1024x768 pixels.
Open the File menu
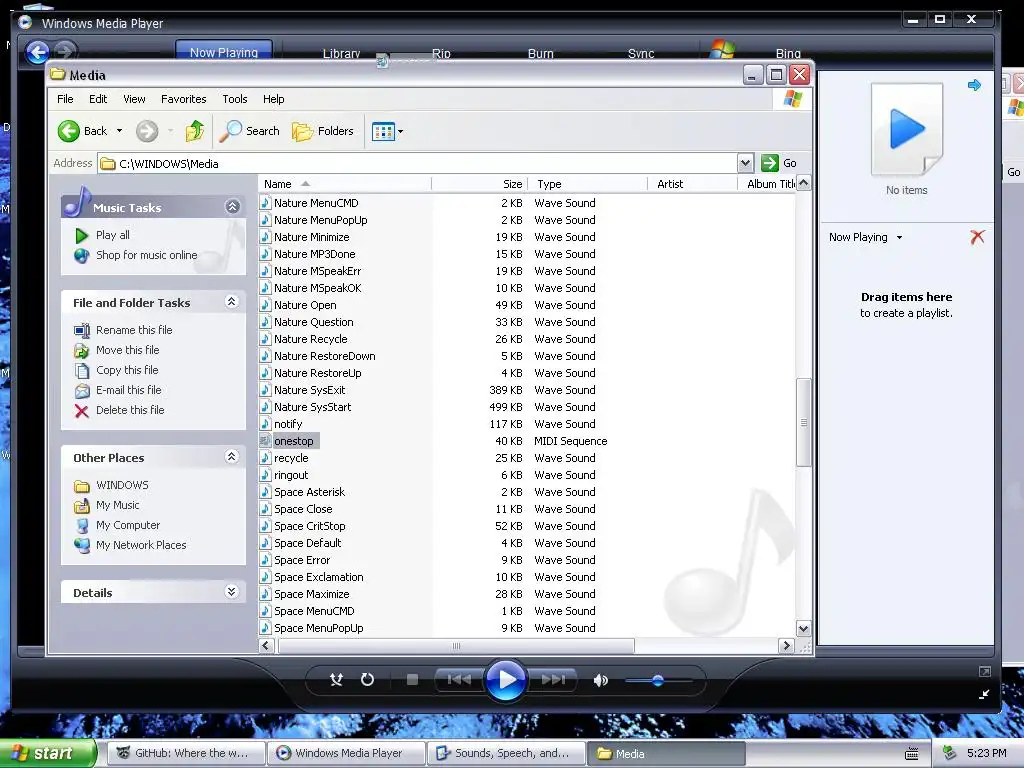[65, 99]
